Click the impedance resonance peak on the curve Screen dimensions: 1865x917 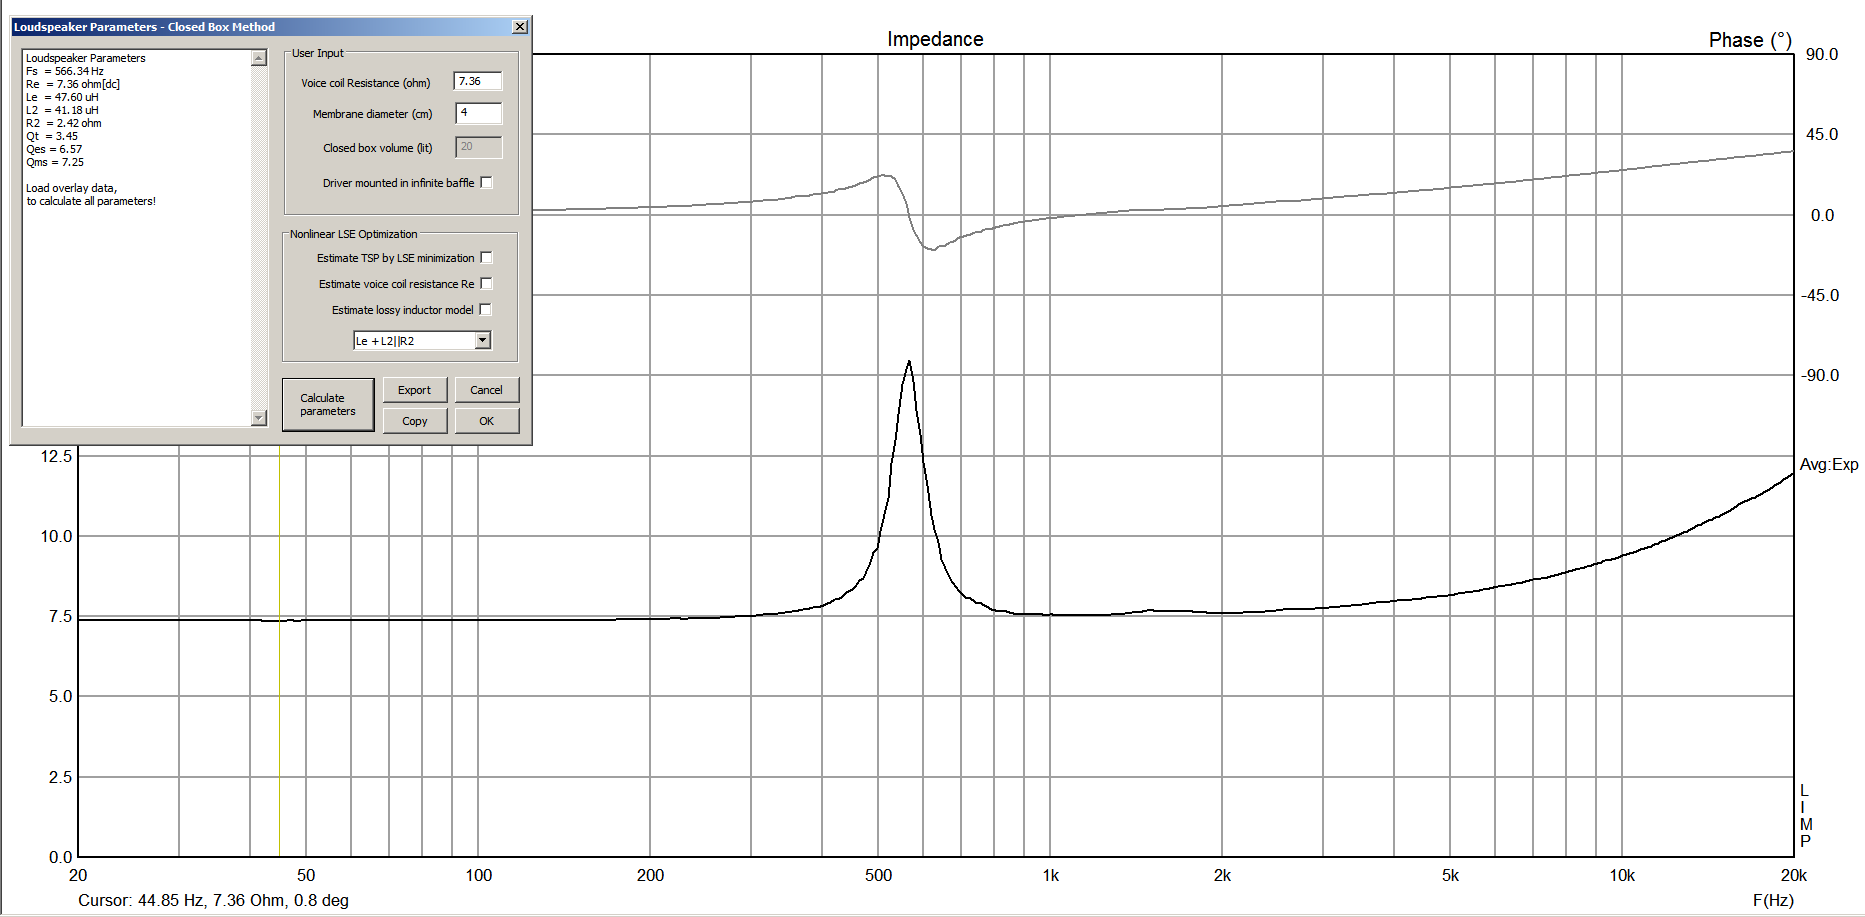[909, 362]
